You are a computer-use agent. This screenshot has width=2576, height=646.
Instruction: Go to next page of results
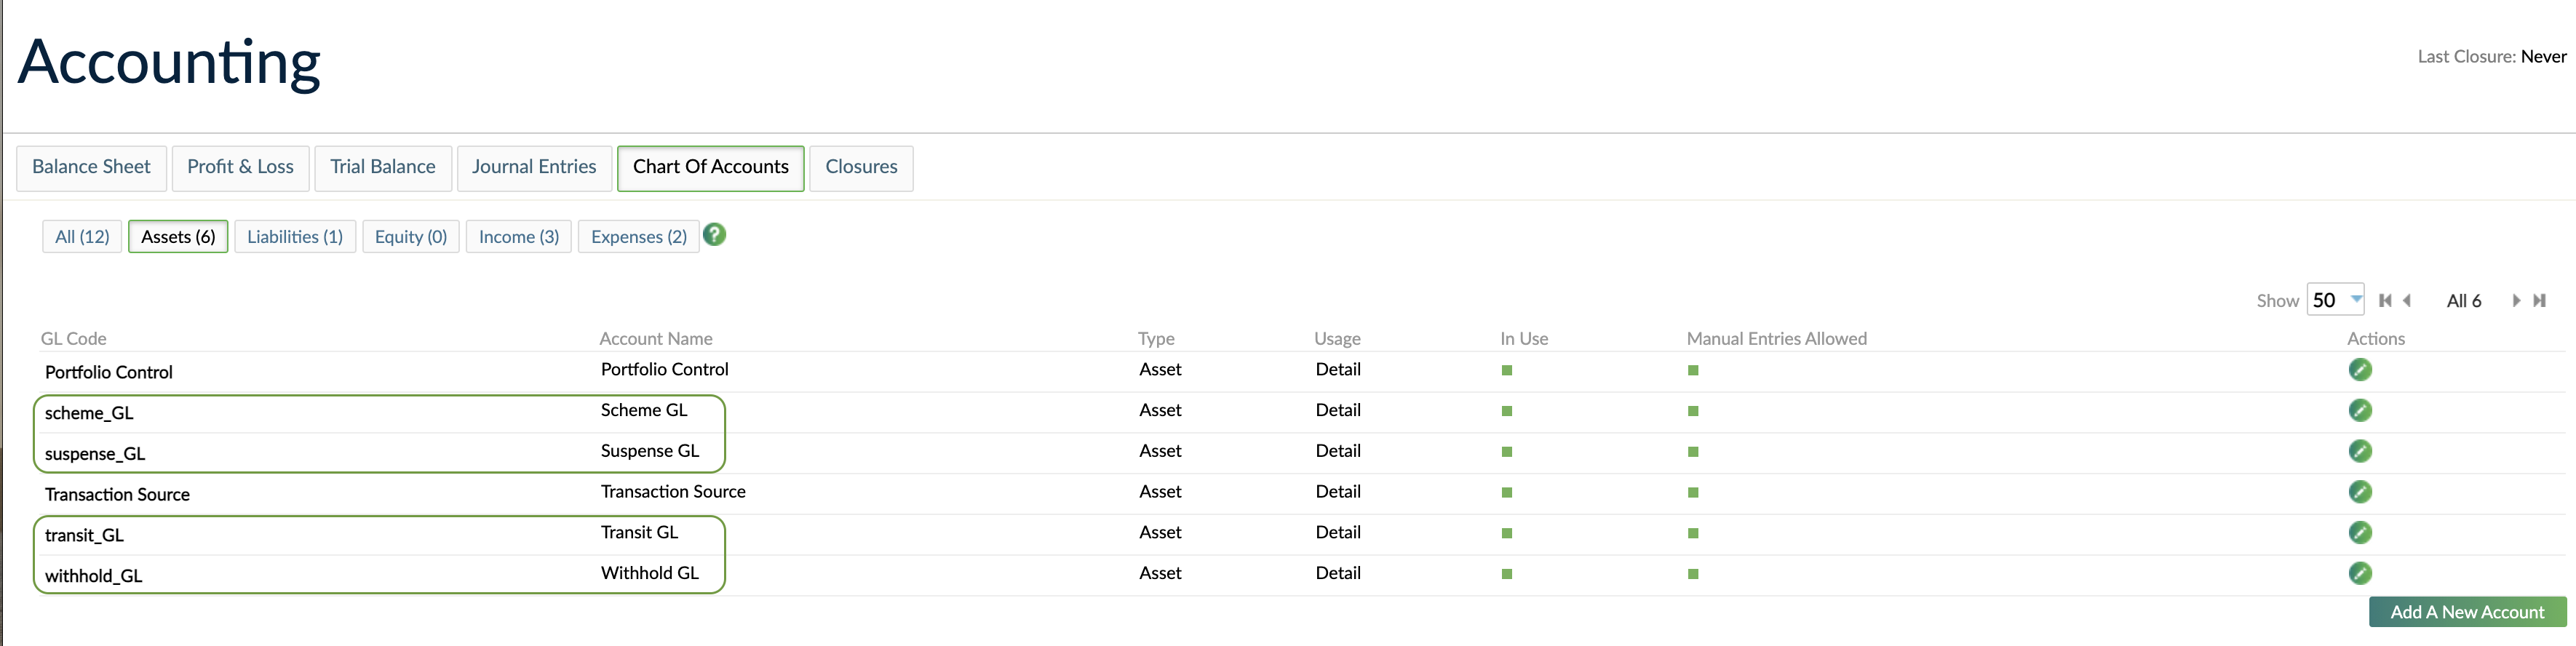coord(2516,301)
